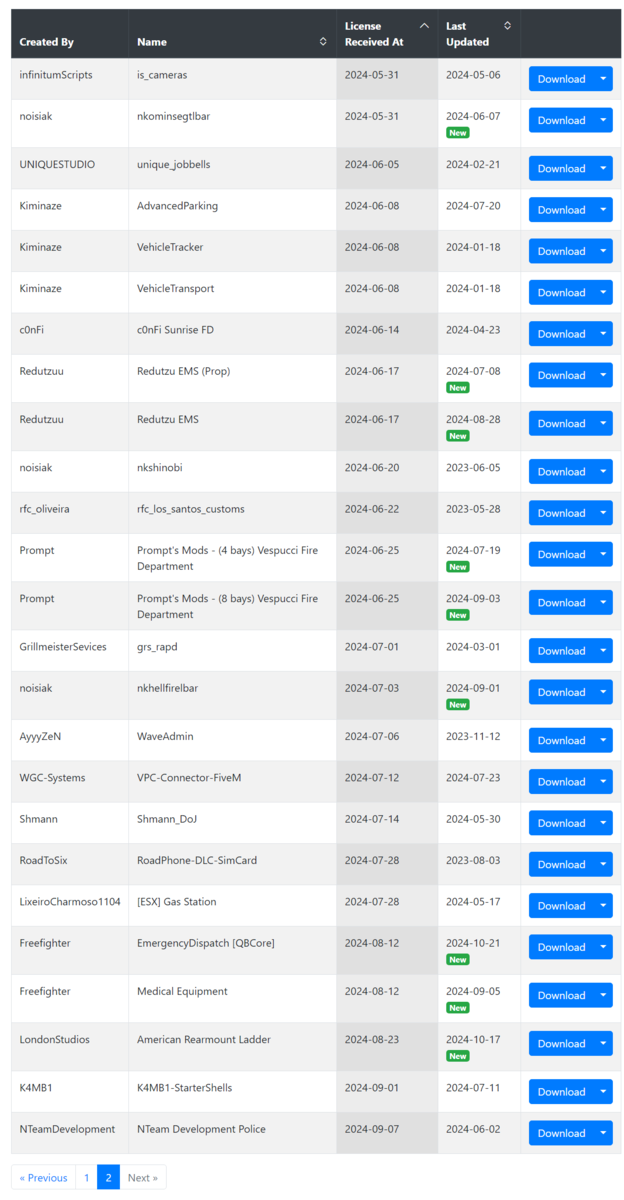This screenshot has height=1200, width=624.
Task: Expand download dropdown for Medical Equipment
Action: [x=603, y=995]
